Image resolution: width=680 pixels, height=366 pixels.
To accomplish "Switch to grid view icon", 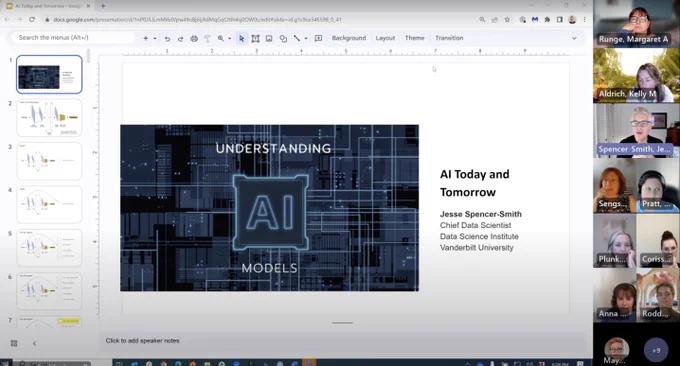I will pos(14,343).
